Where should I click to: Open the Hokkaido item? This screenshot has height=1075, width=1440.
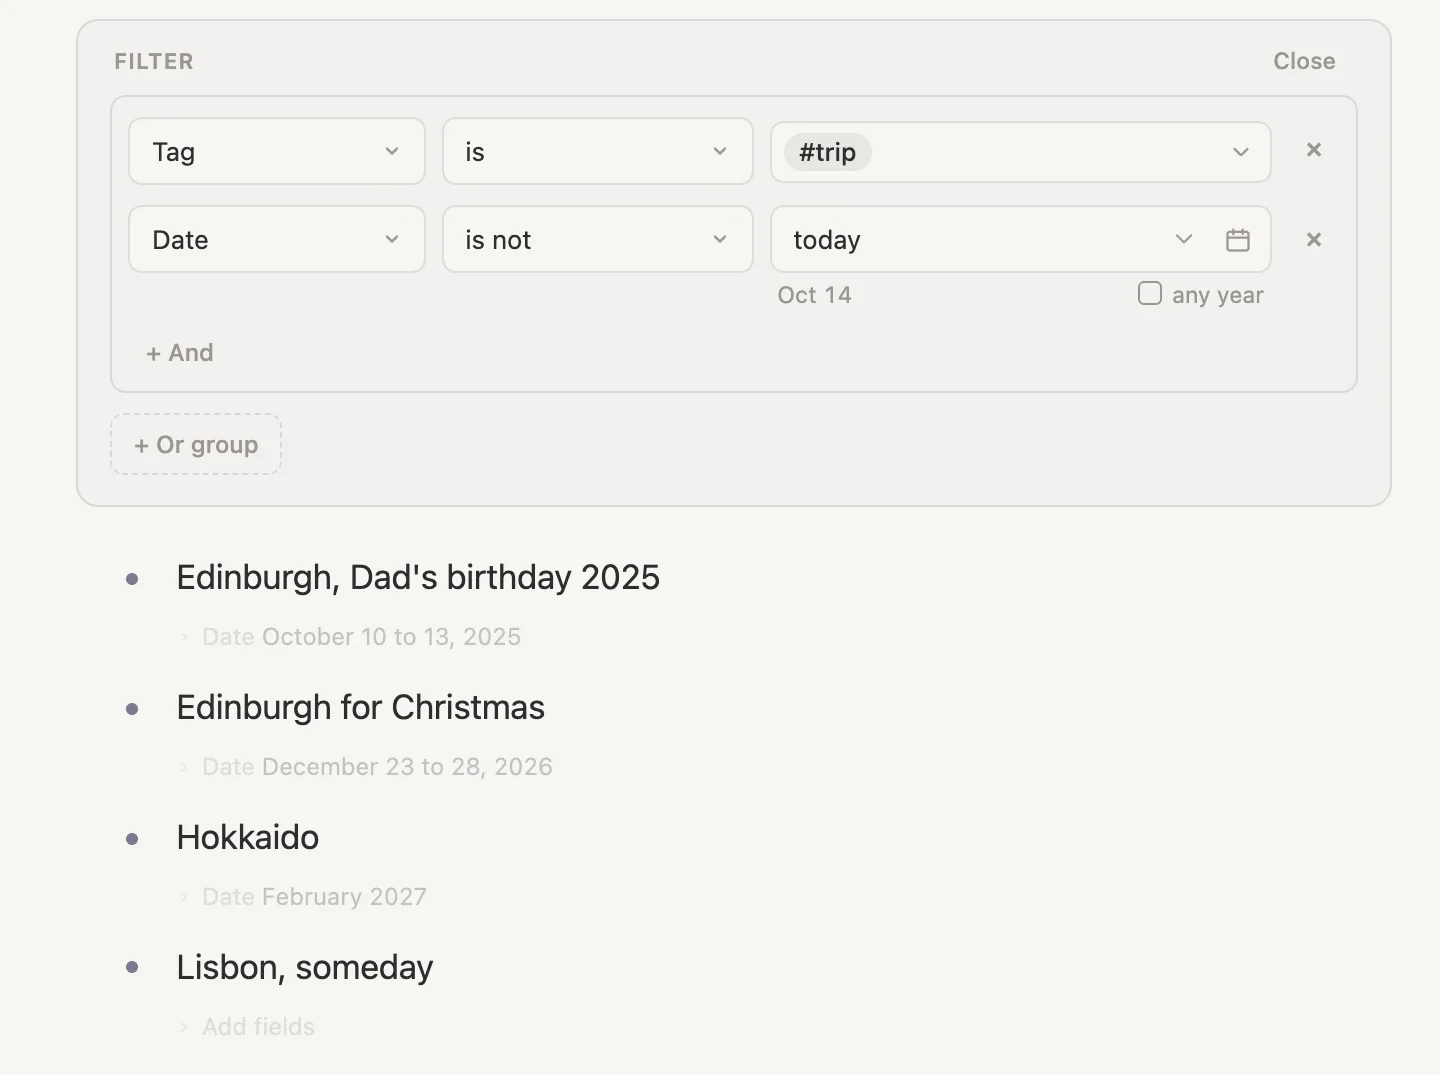pos(248,838)
